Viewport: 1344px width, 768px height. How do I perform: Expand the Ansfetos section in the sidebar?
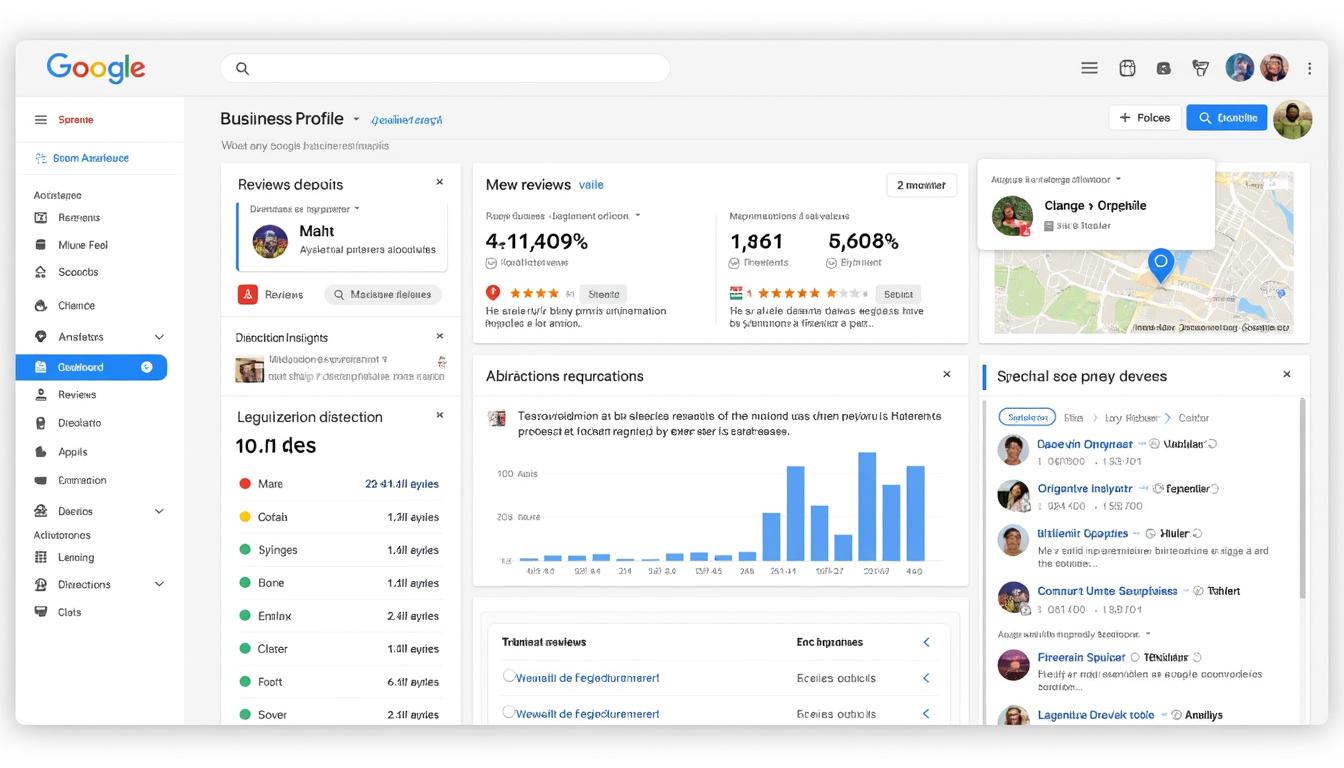159,336
